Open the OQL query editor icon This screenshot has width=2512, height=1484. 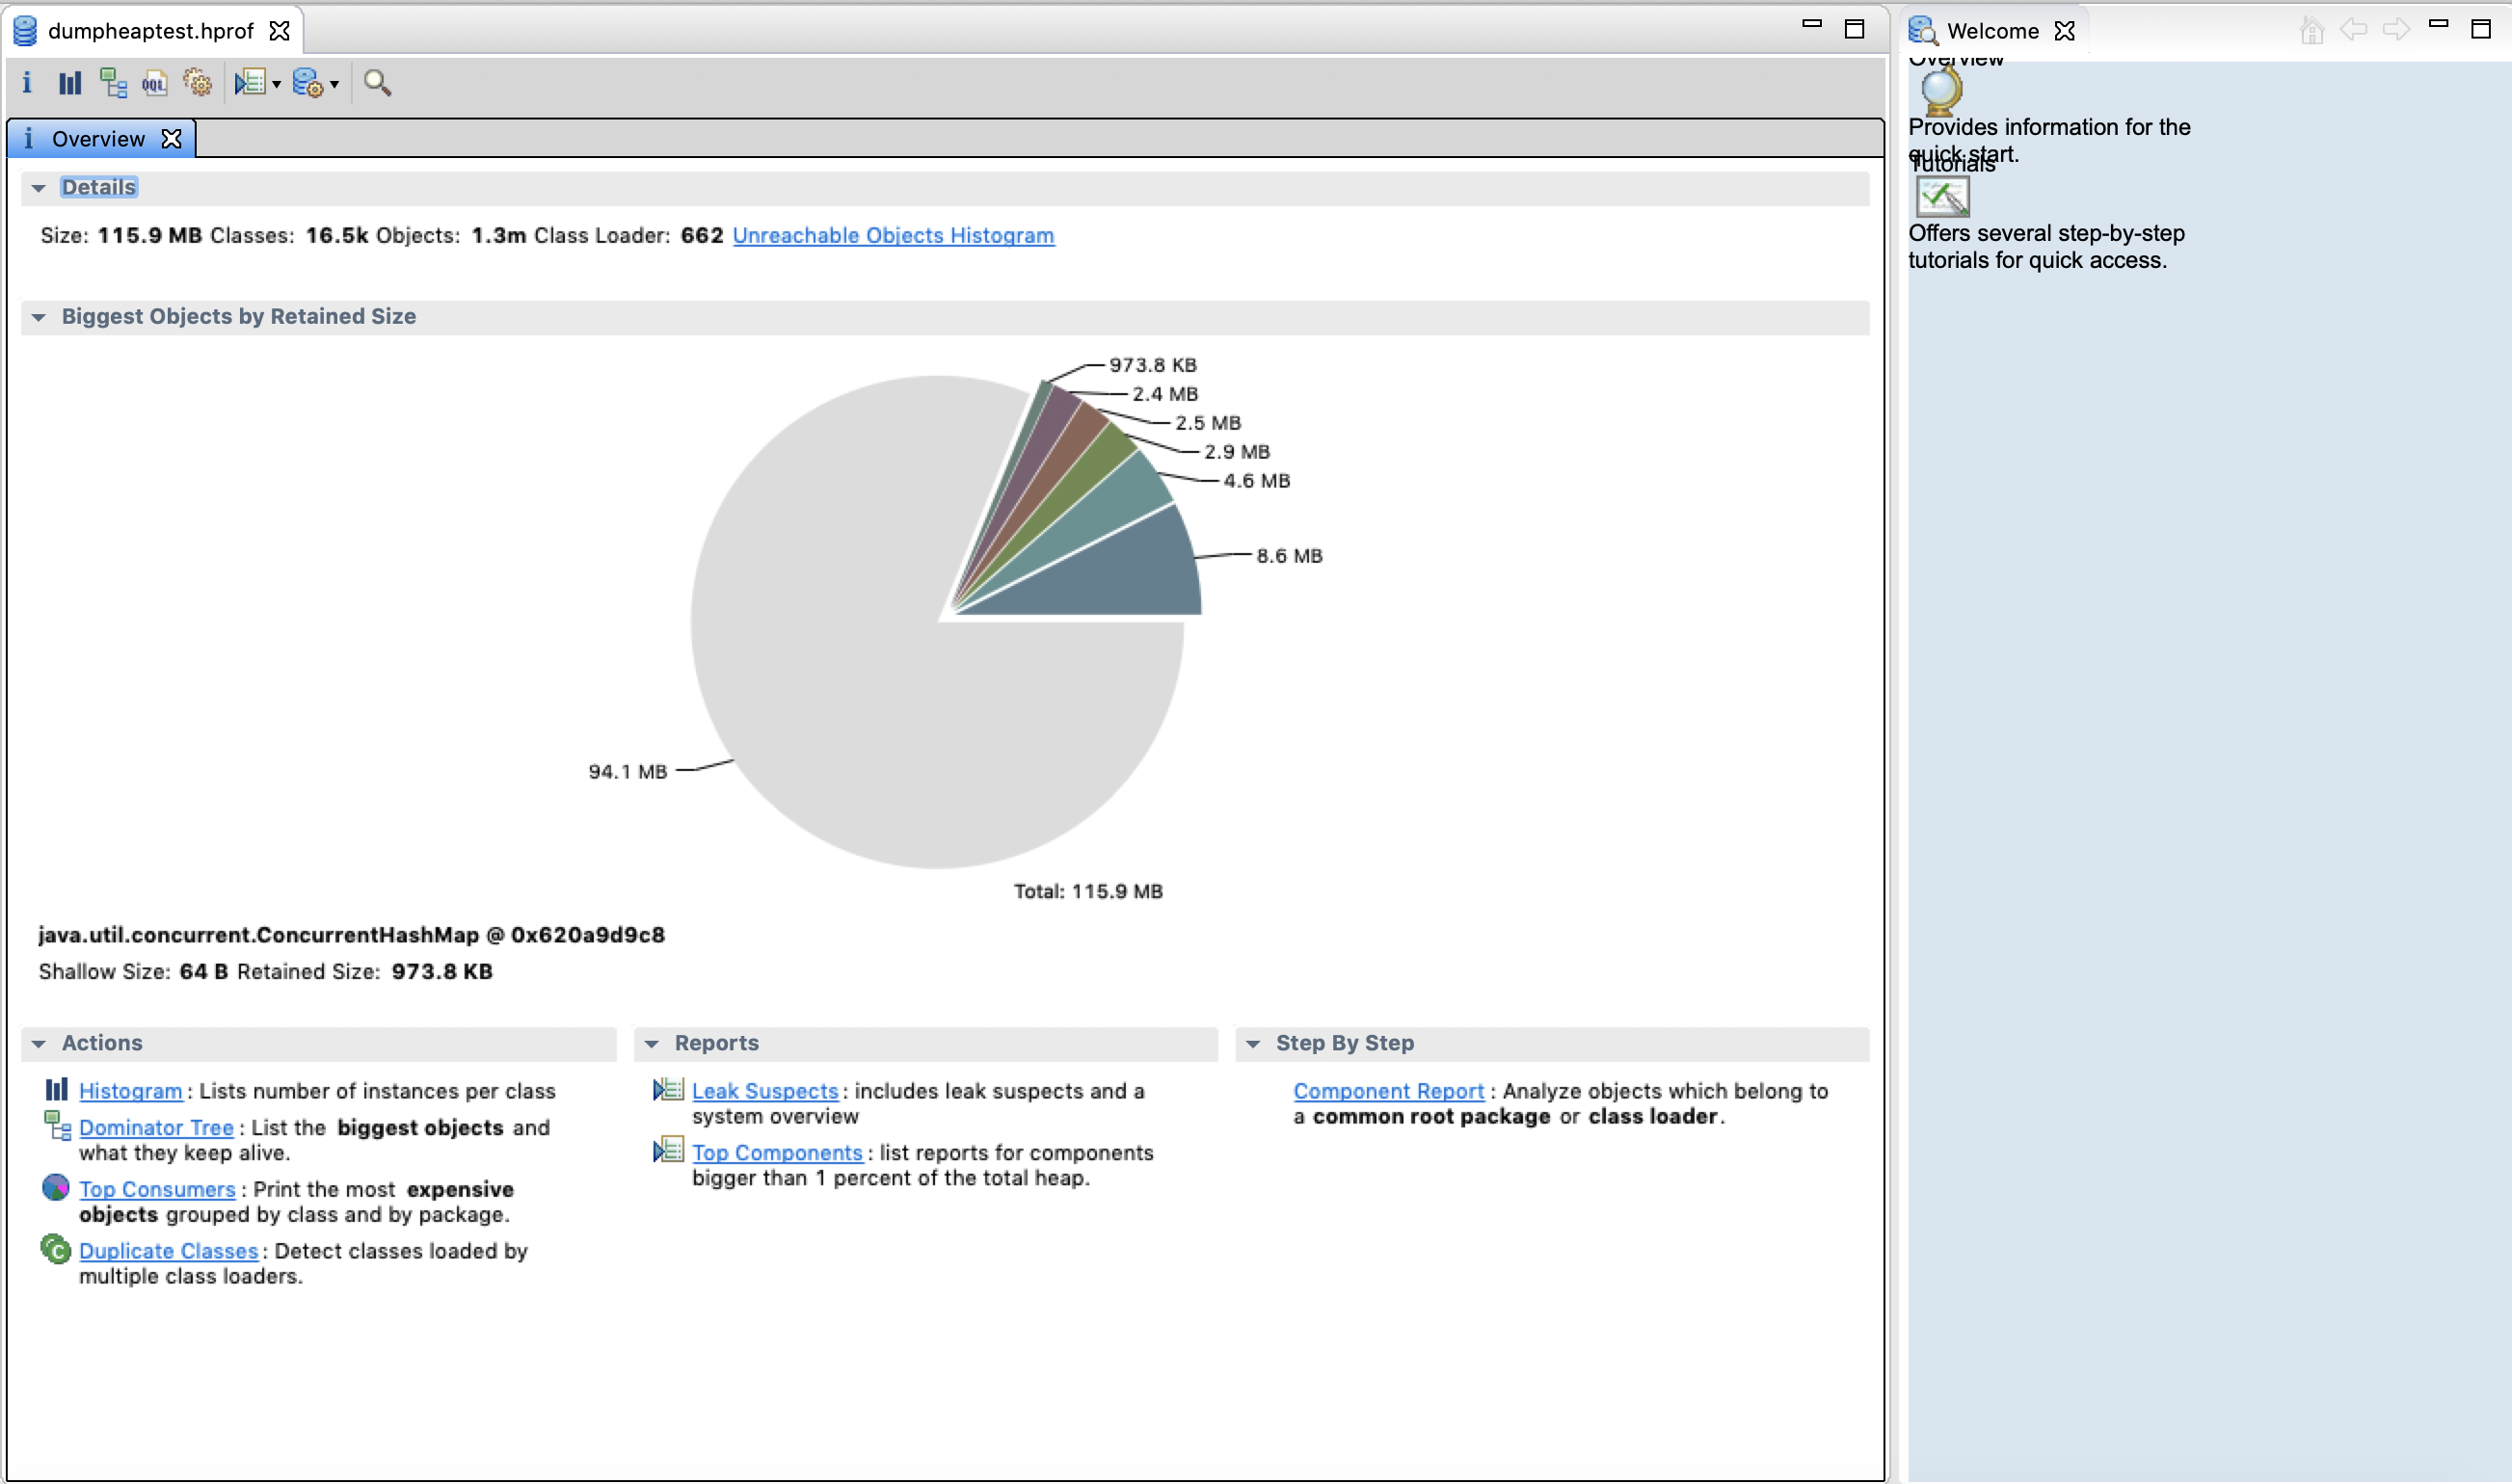tap(154, 83)
